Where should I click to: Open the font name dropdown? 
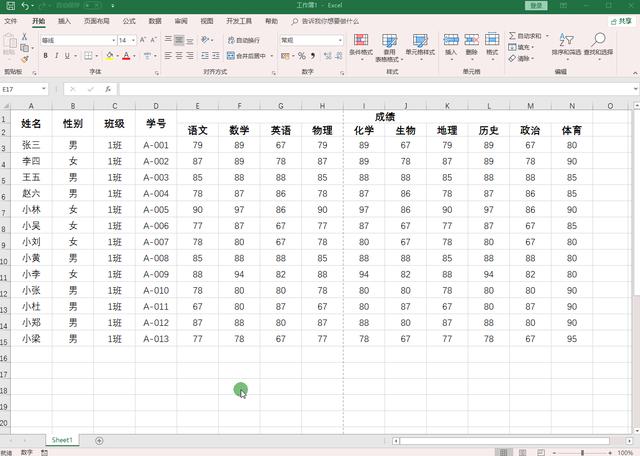(x=113, y=40)
